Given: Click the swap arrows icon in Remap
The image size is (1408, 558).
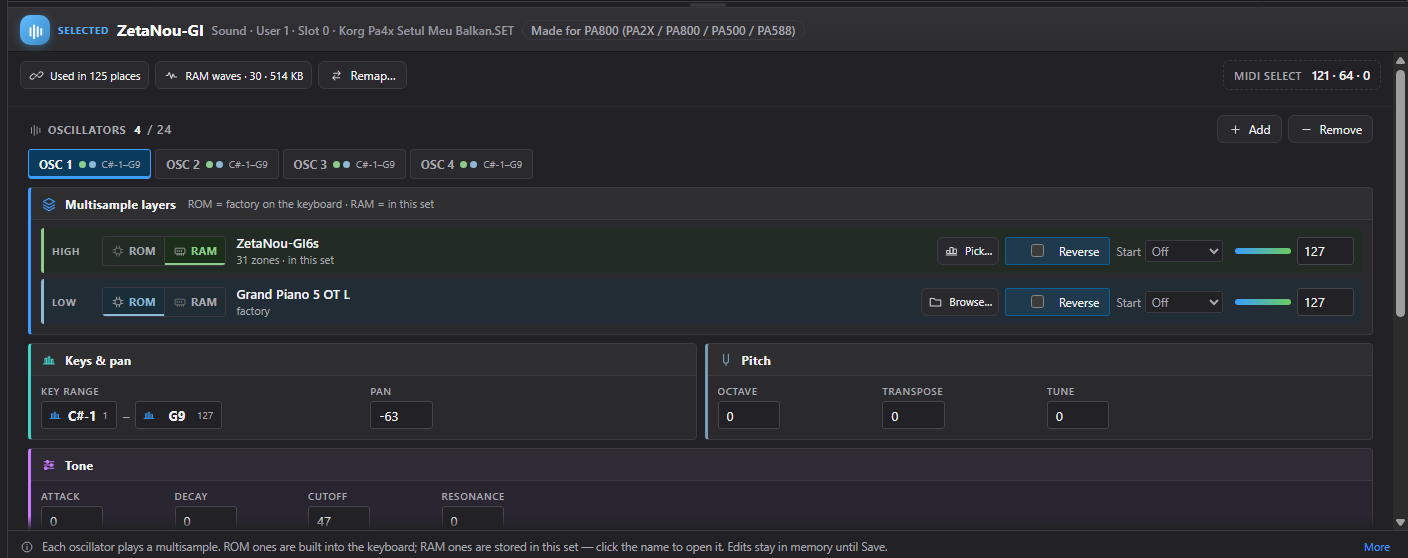Looking at the screenshot, I should point(336,76).
